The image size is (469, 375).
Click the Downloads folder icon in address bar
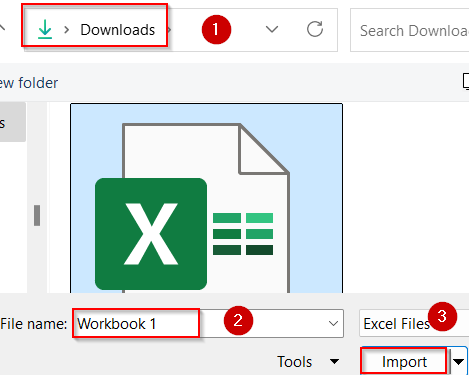pos(45,30)
